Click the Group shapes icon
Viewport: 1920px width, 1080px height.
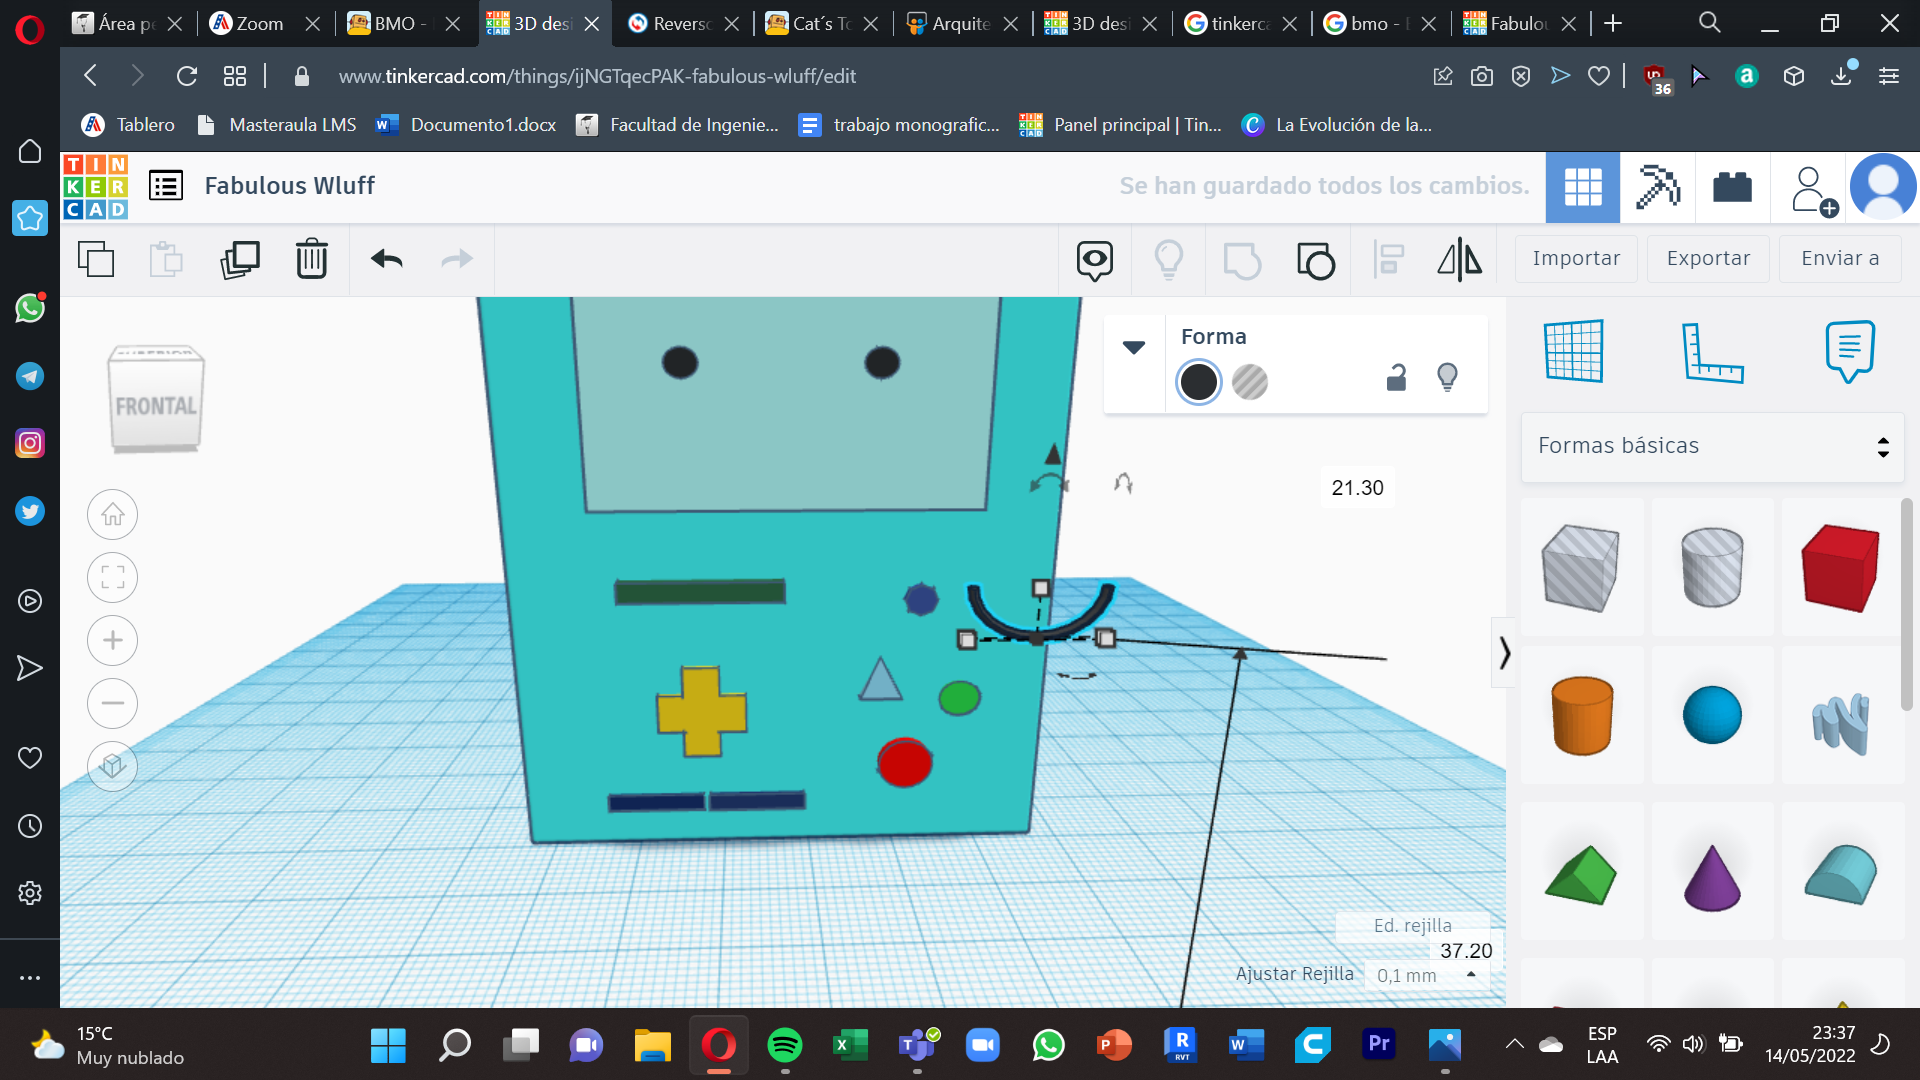(1242, 260)
